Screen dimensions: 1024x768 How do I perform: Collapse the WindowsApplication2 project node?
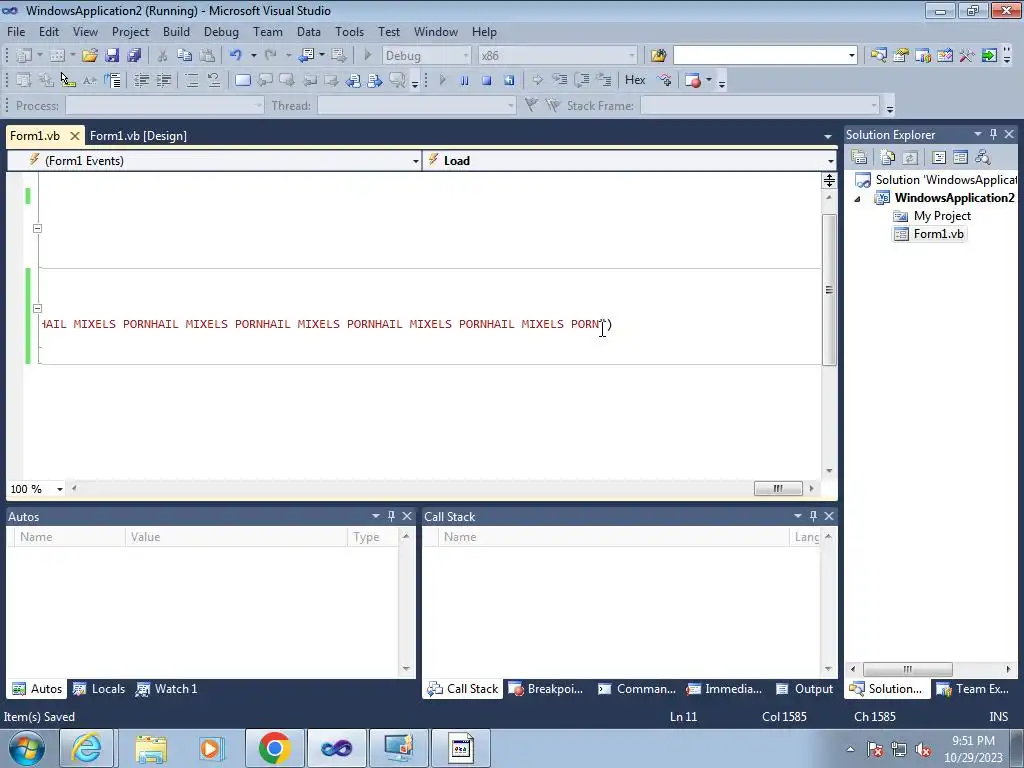[x=857, y=199]
